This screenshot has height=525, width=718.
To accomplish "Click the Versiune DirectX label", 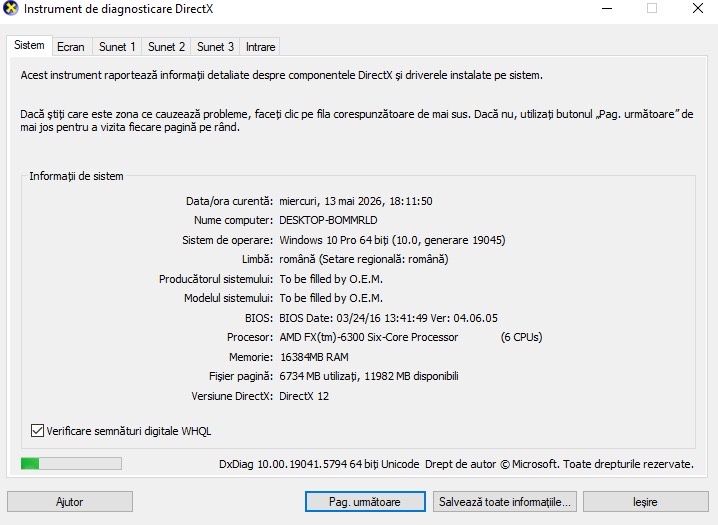I will click(x=232, y=396).
